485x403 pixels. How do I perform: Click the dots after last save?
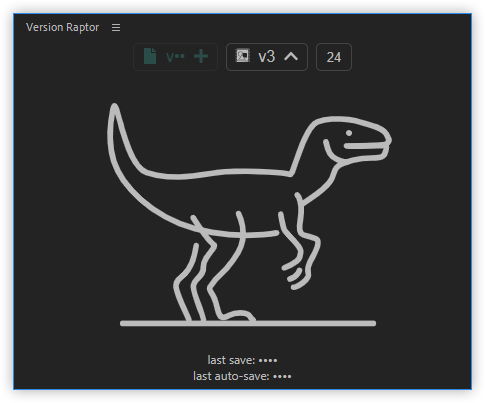pyautogui.click(x=268, y=361)
